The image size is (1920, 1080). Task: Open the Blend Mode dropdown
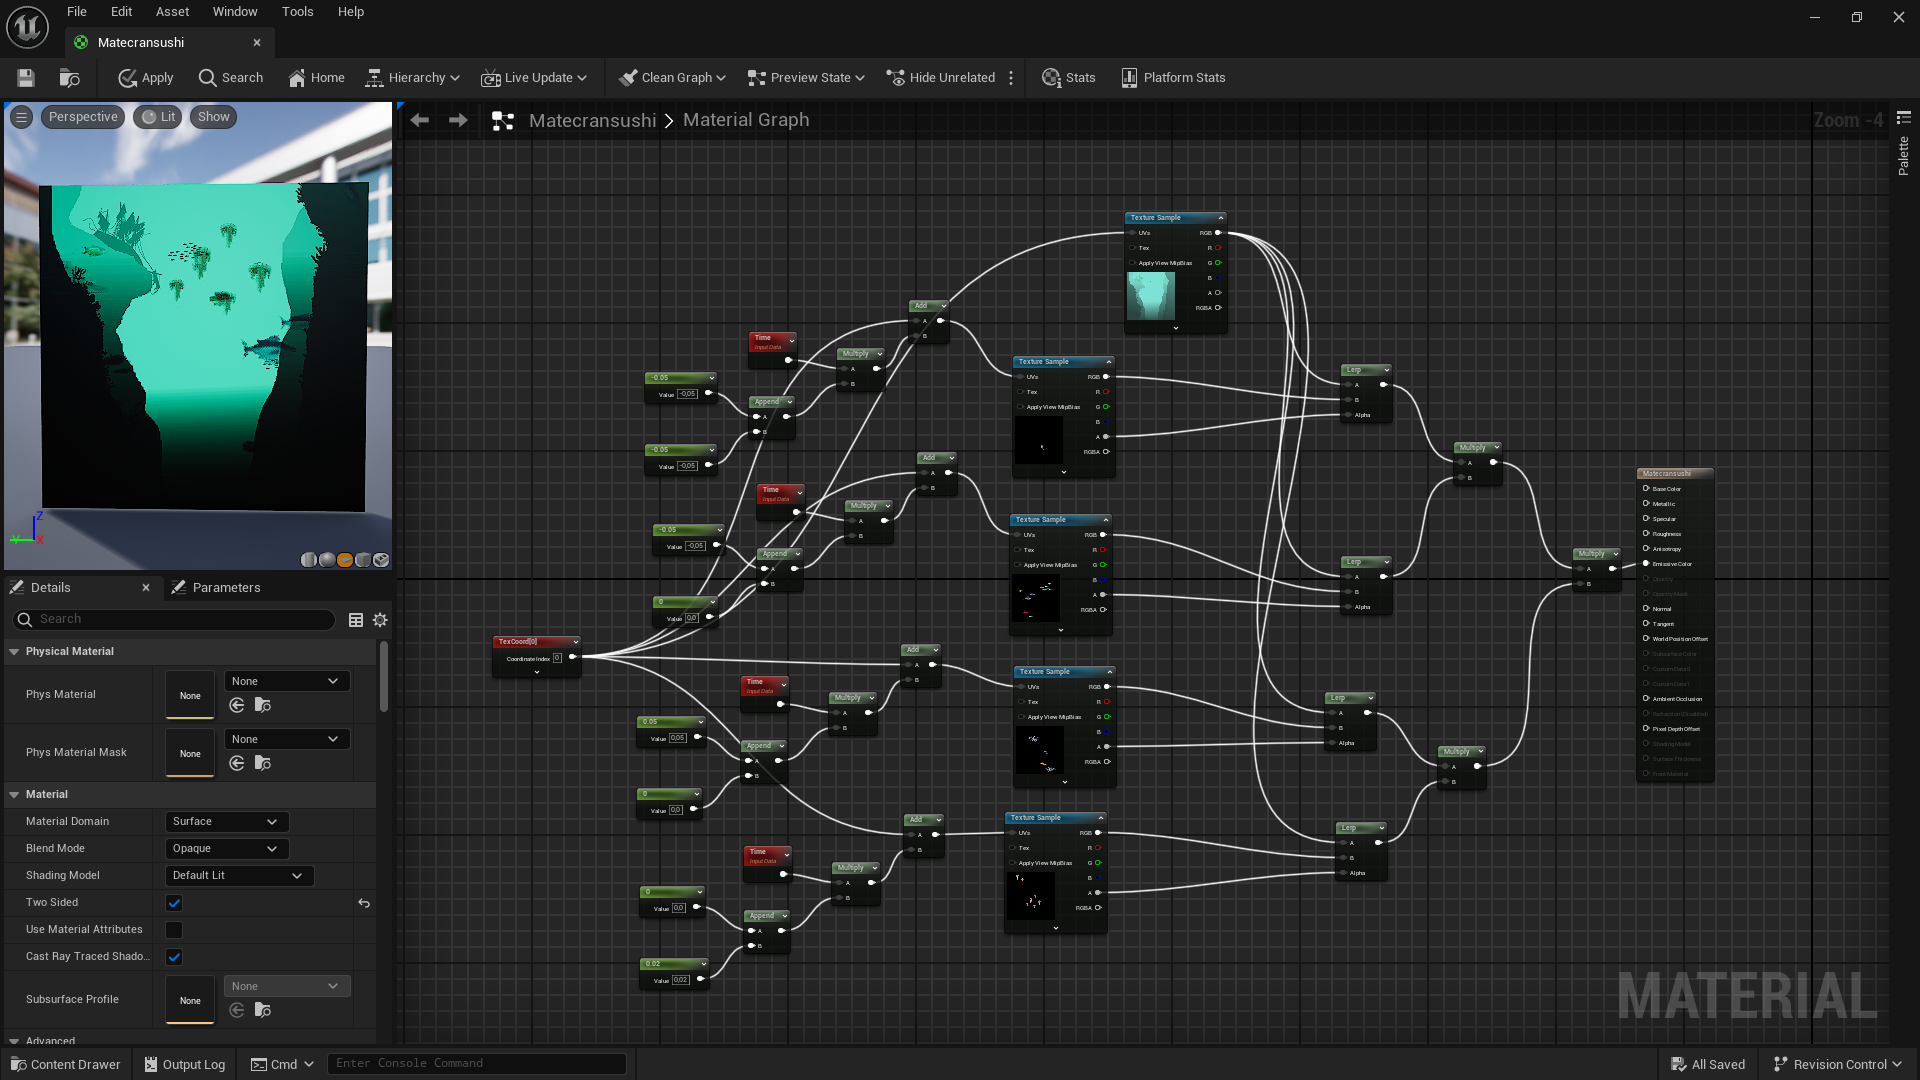[x=226, y=849]
